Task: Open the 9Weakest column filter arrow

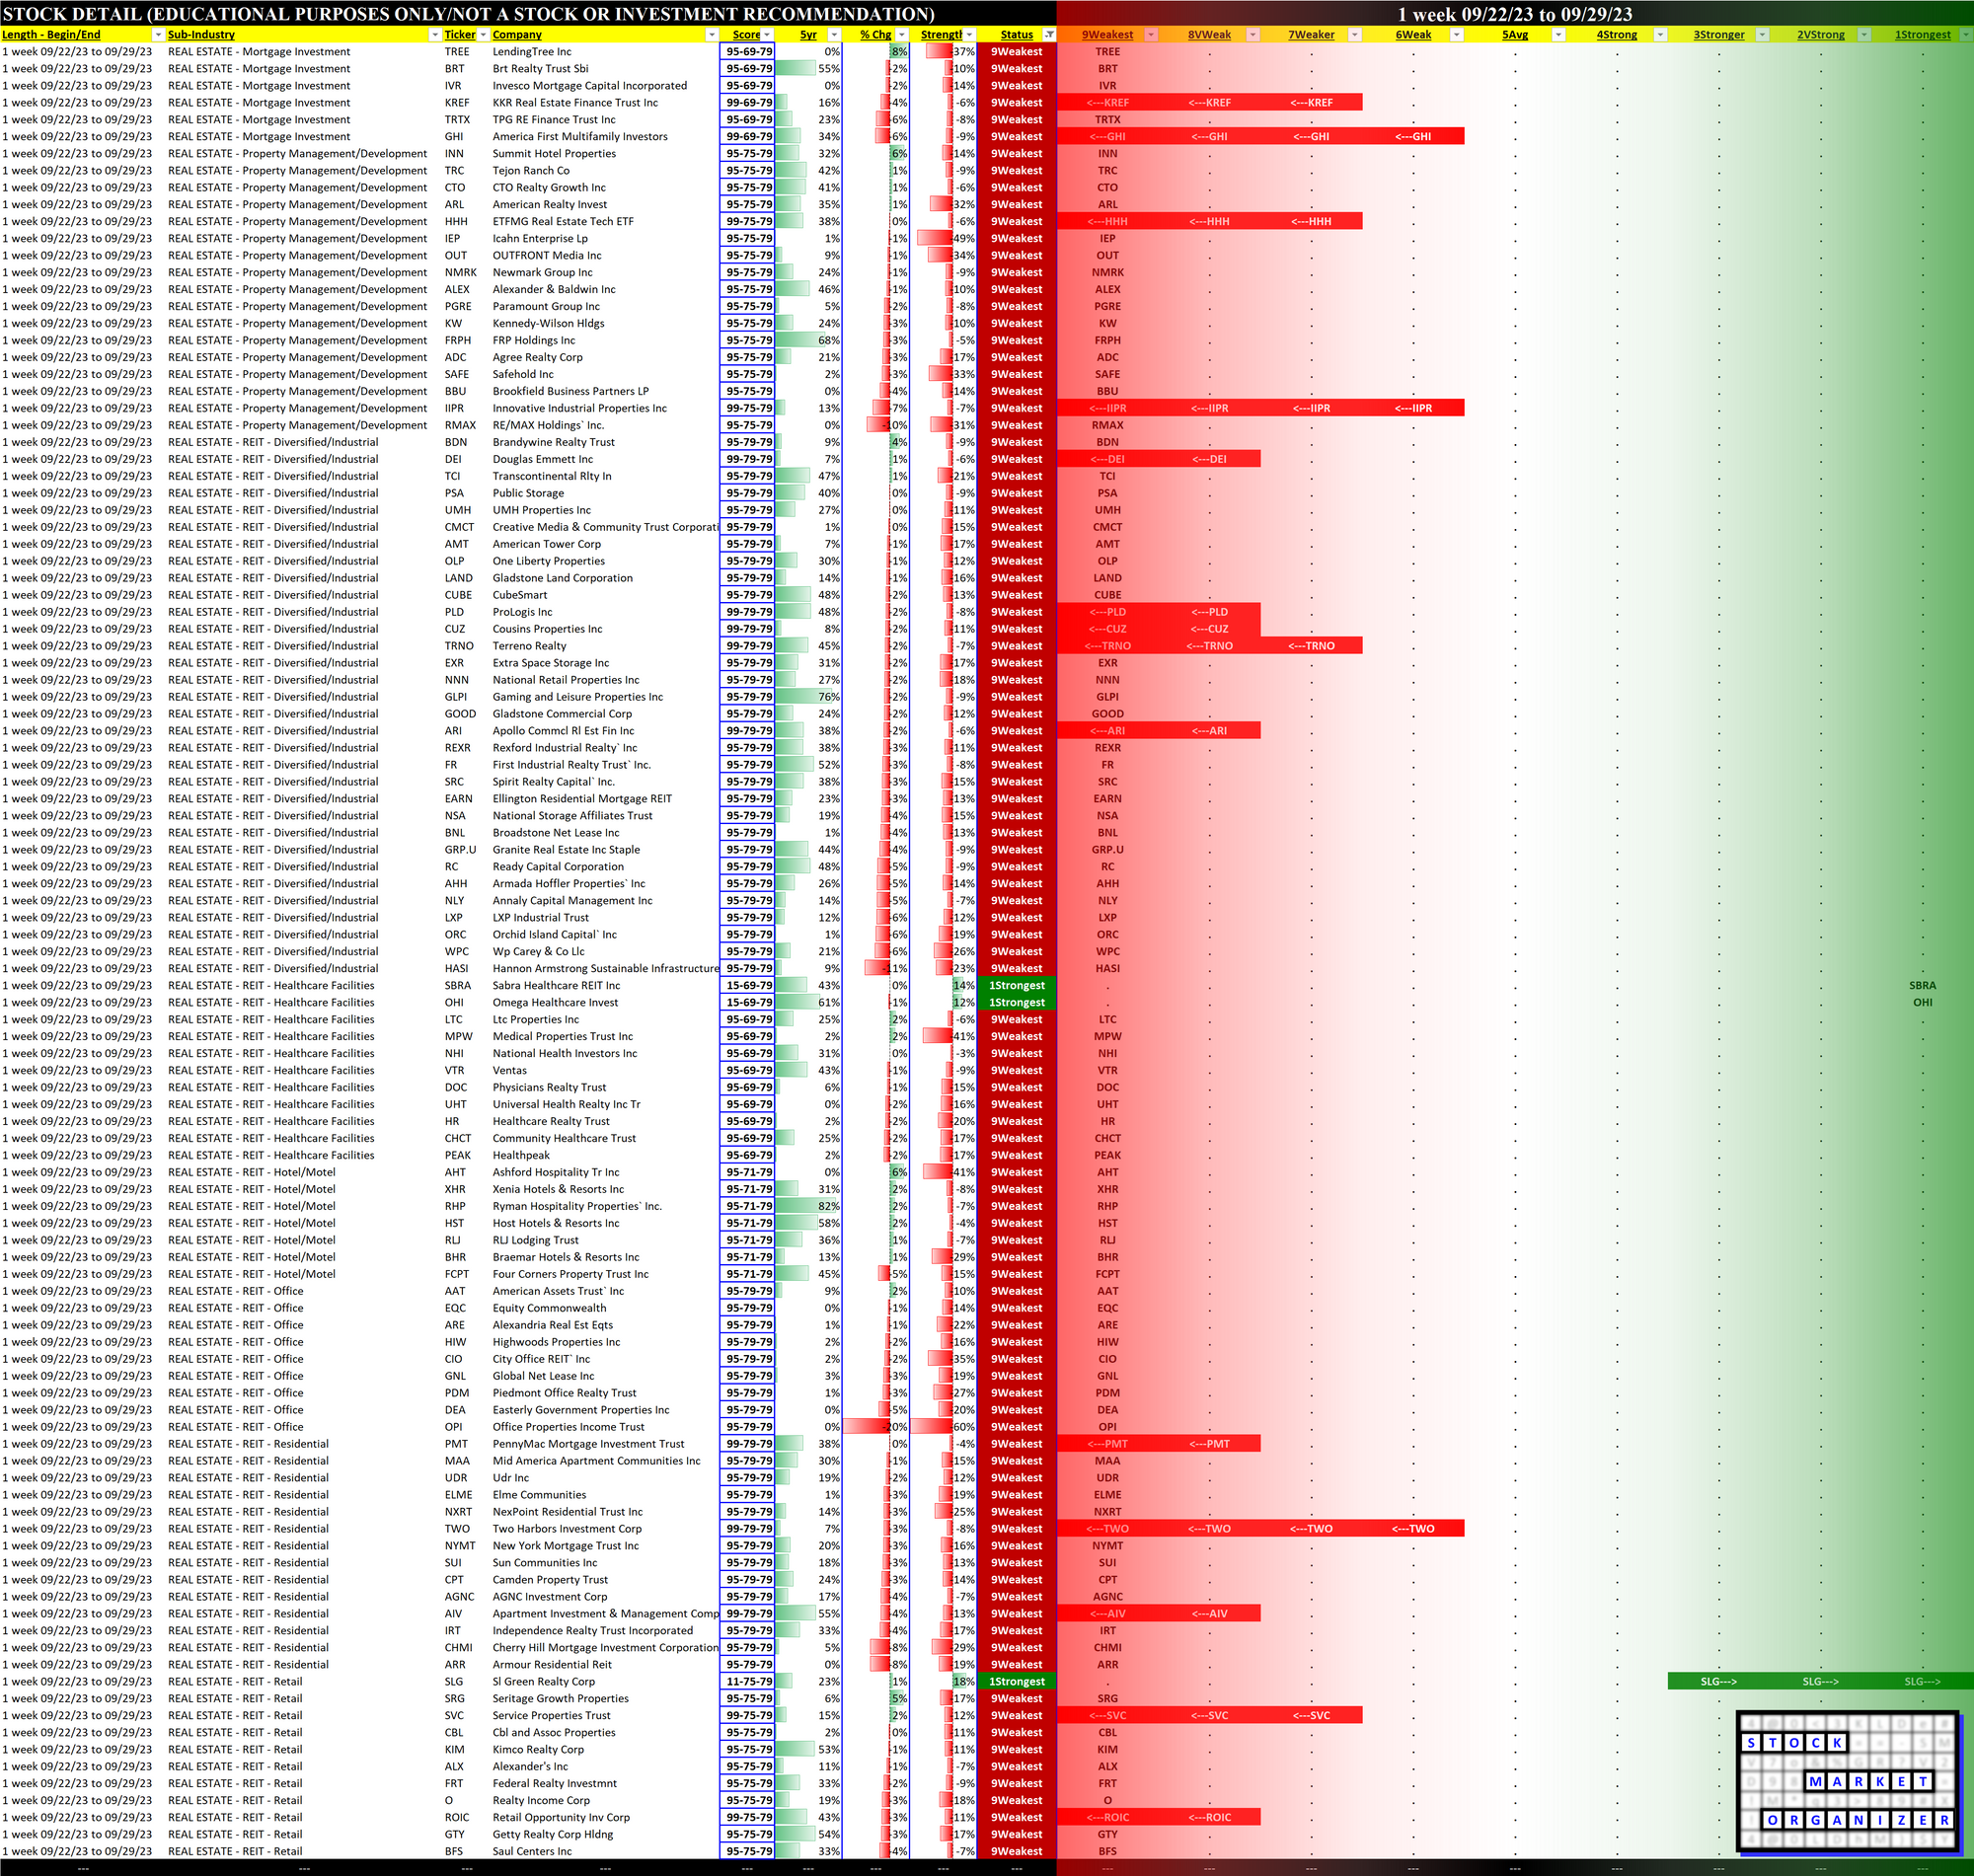Action: 1150,35
